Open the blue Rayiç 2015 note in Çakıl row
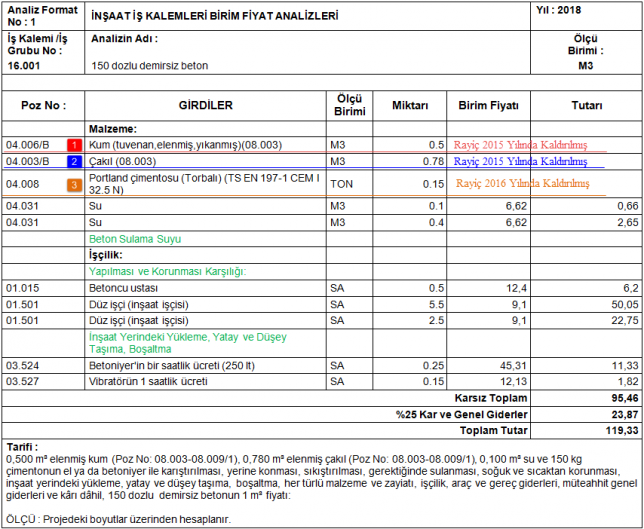Viewport: 644px width, 529px height. [x=523, y=160]
